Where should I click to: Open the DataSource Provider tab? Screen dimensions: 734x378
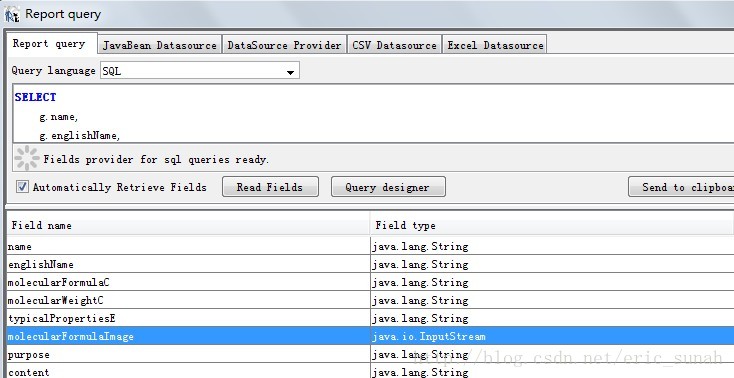pos(284,45)
